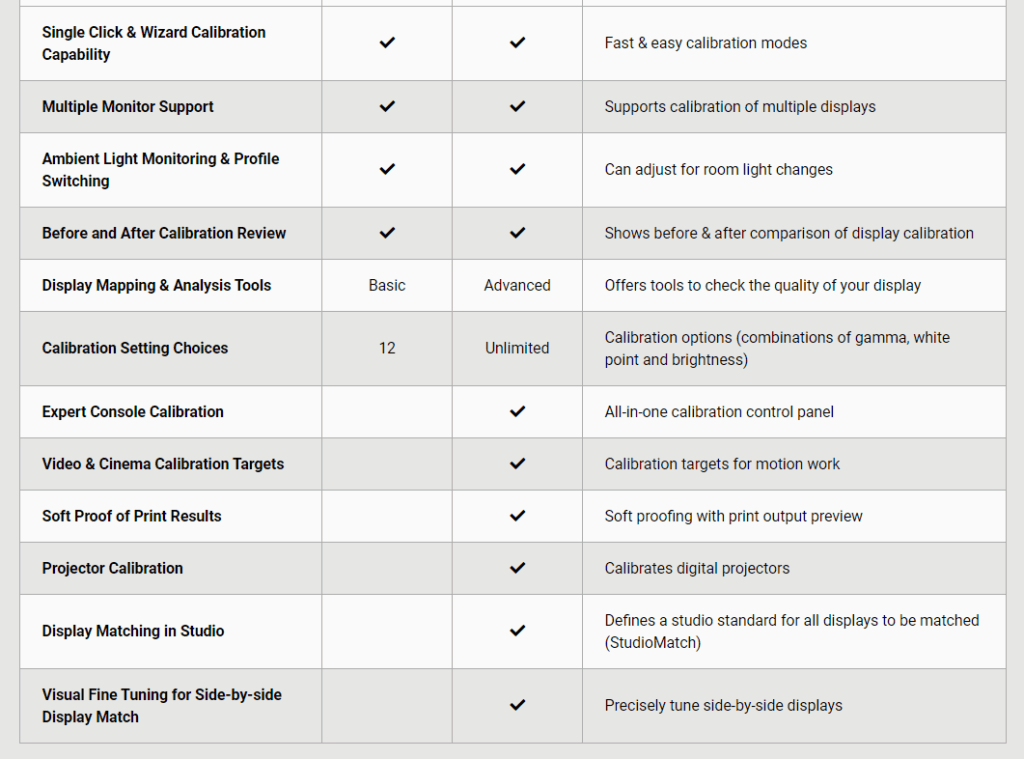Click the "12" Calibration Setting Choices value
Viewport: 1024px width, 759px height.
(x=387, y=348)
